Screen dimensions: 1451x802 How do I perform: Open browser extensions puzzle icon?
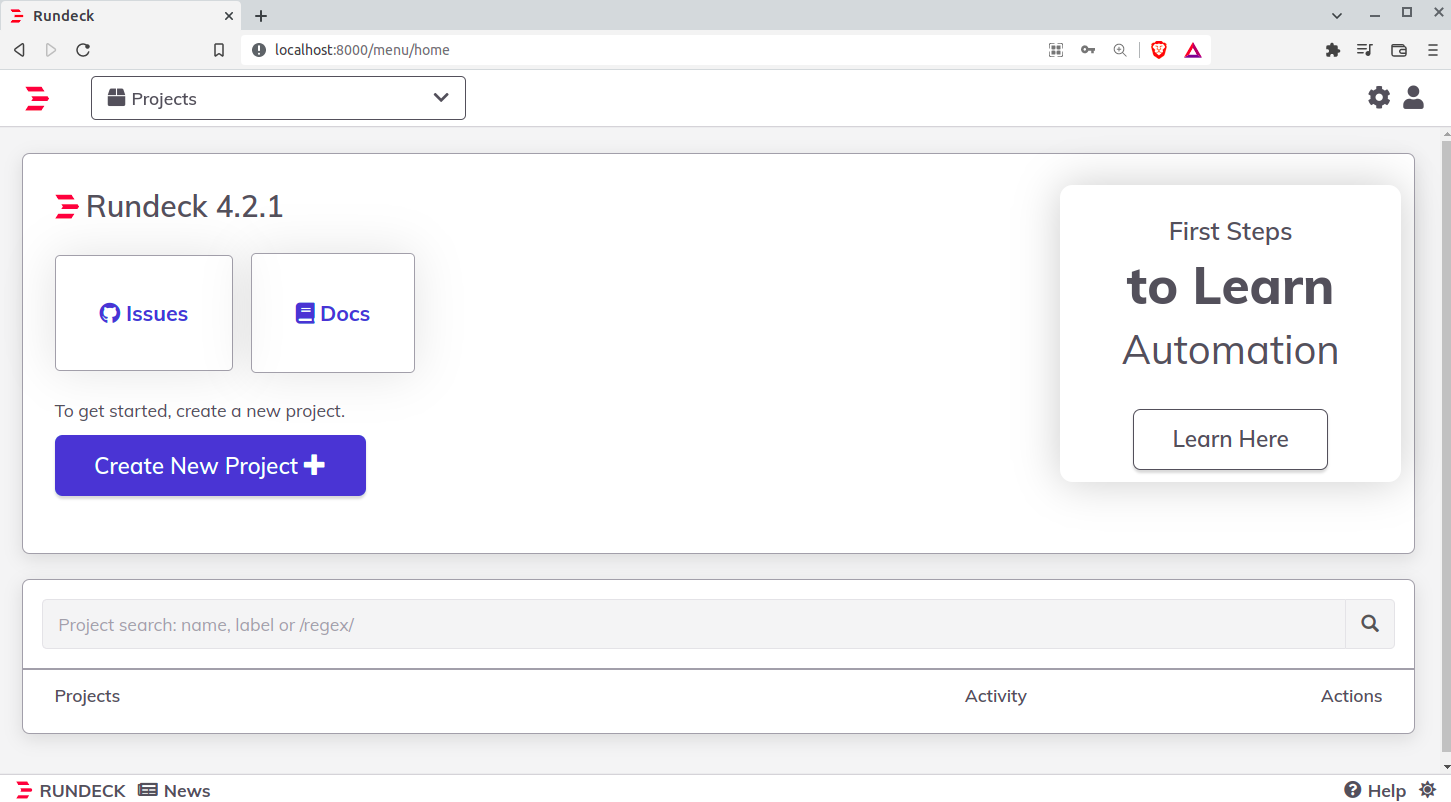1332,50
